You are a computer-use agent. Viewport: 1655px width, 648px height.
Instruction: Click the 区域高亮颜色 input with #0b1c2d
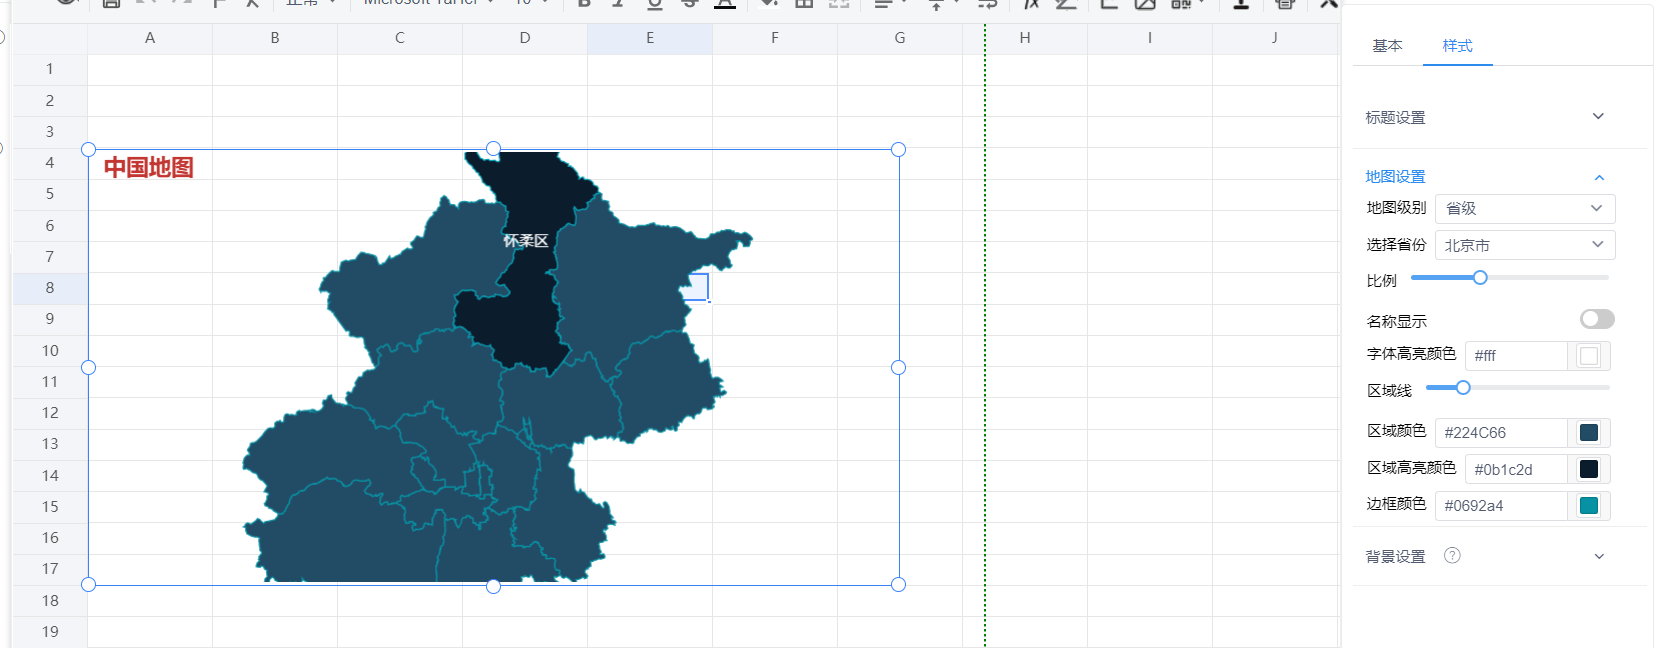(1516, 469)
